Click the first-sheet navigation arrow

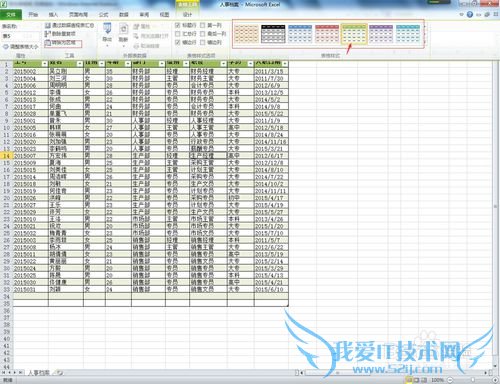tap(4, 373)
